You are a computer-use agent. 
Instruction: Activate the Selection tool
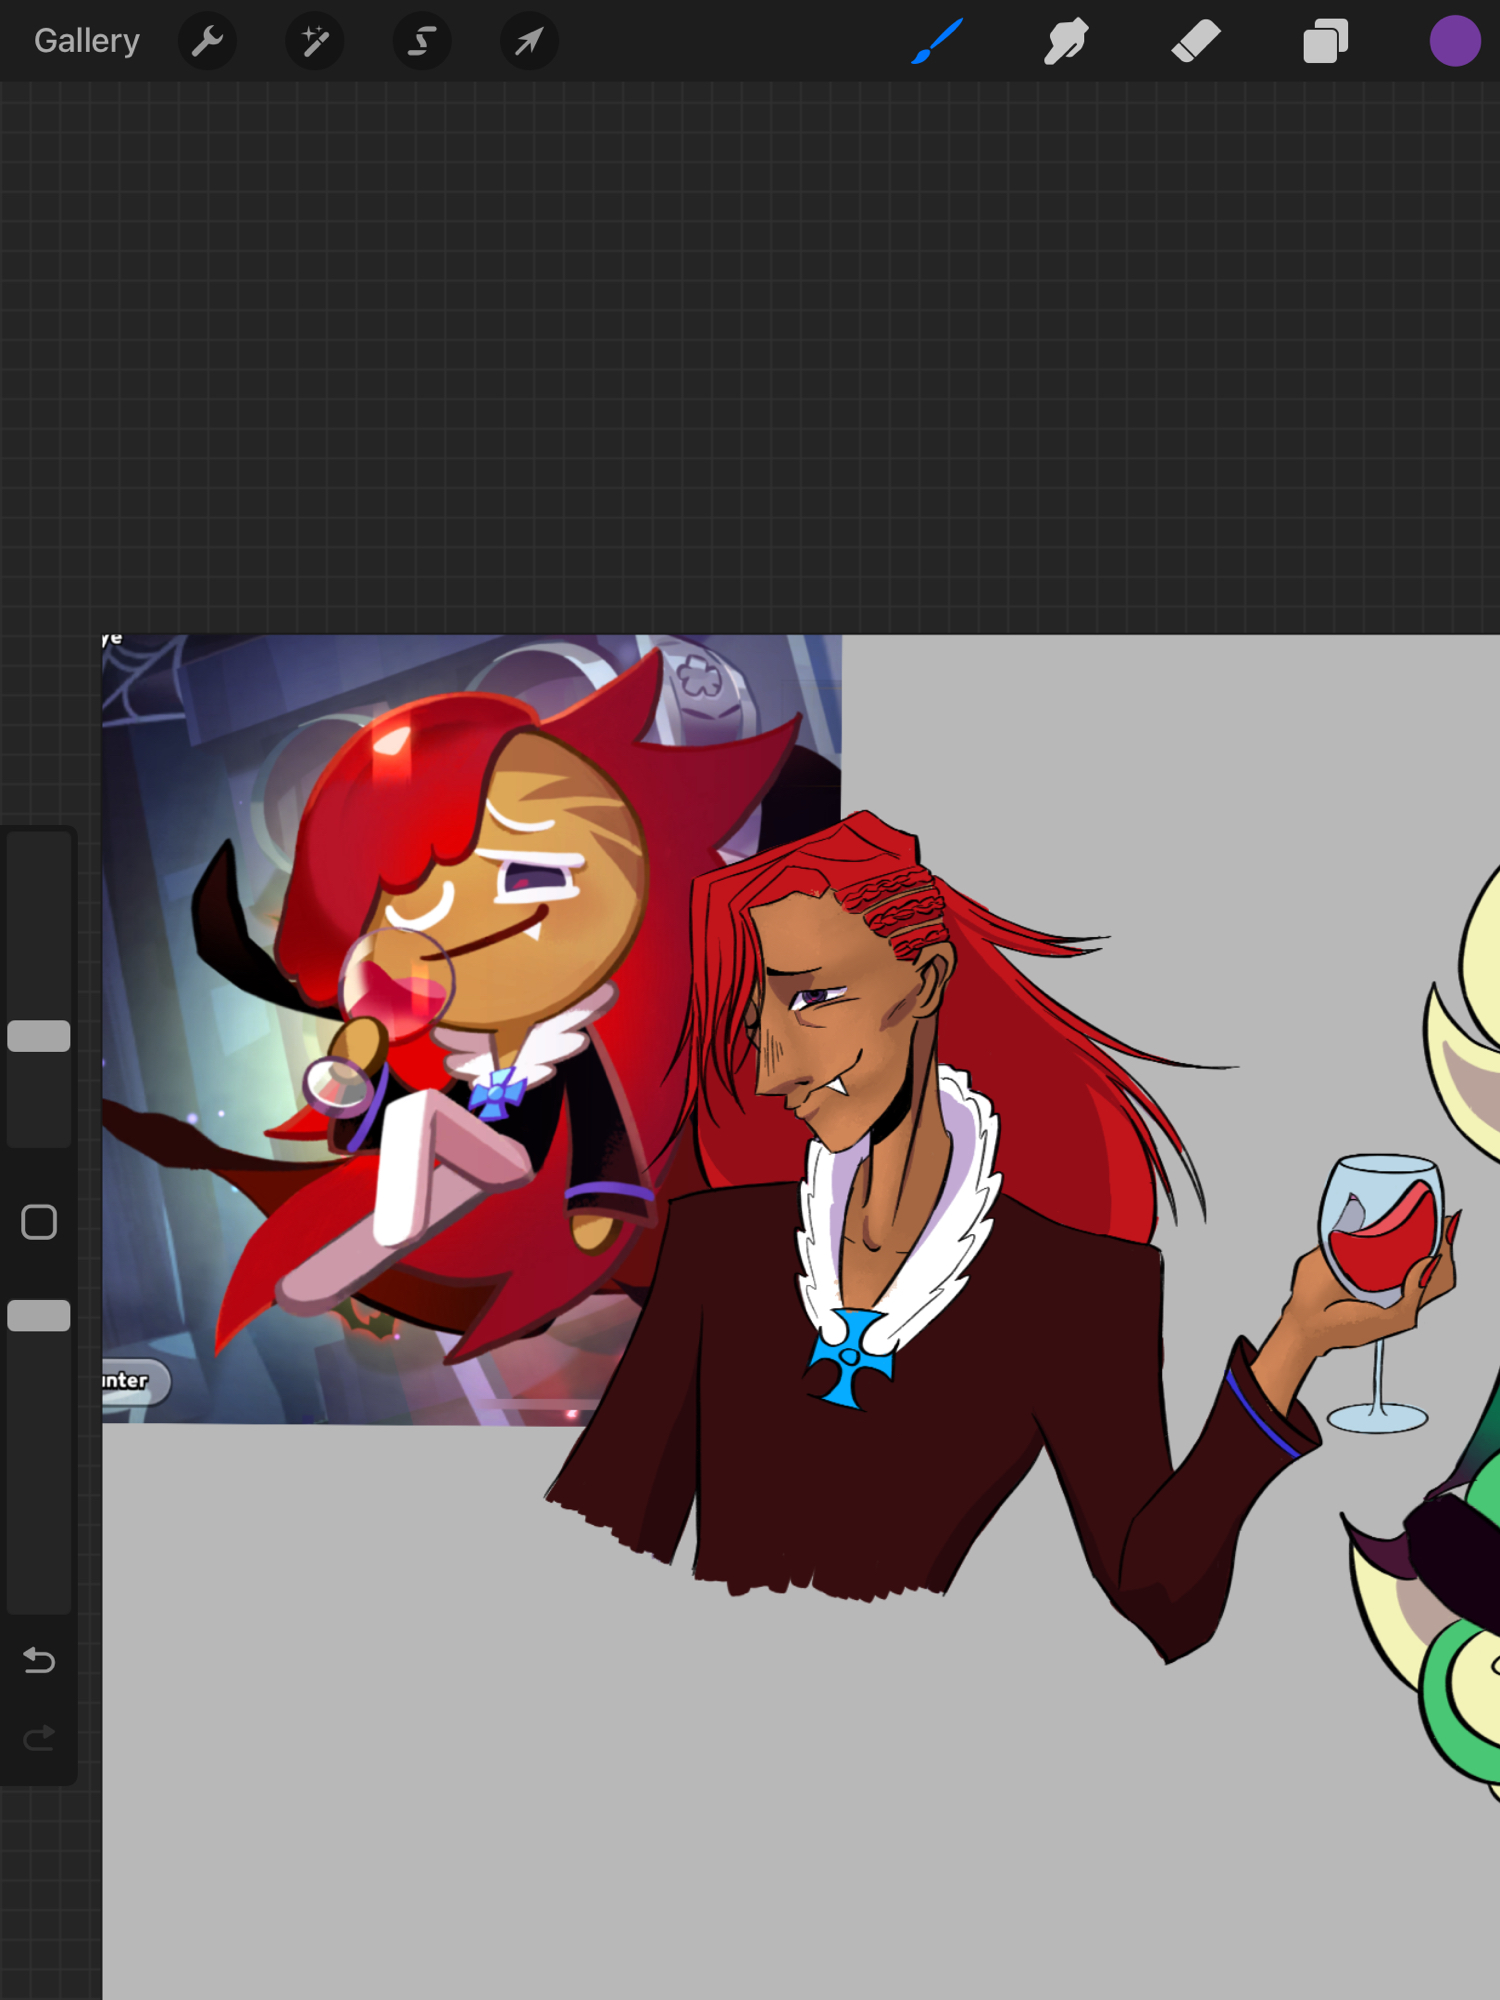[x=422, y=41]
